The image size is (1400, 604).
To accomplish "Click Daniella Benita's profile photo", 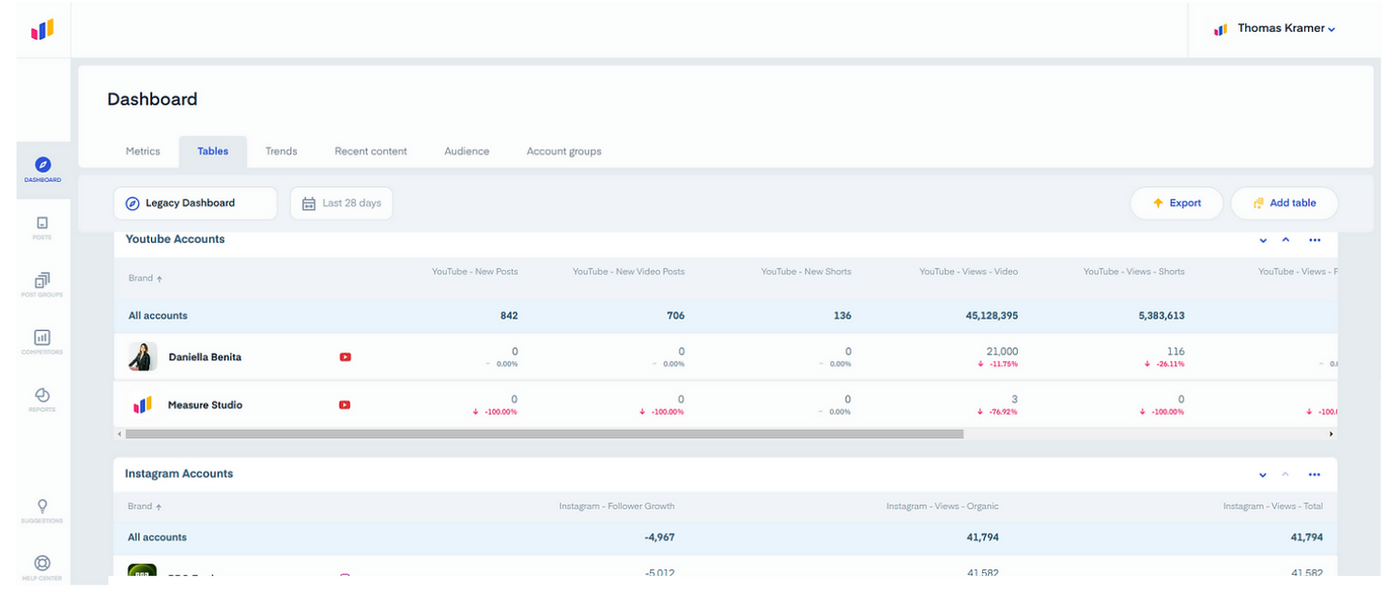I will click(142, 357).
